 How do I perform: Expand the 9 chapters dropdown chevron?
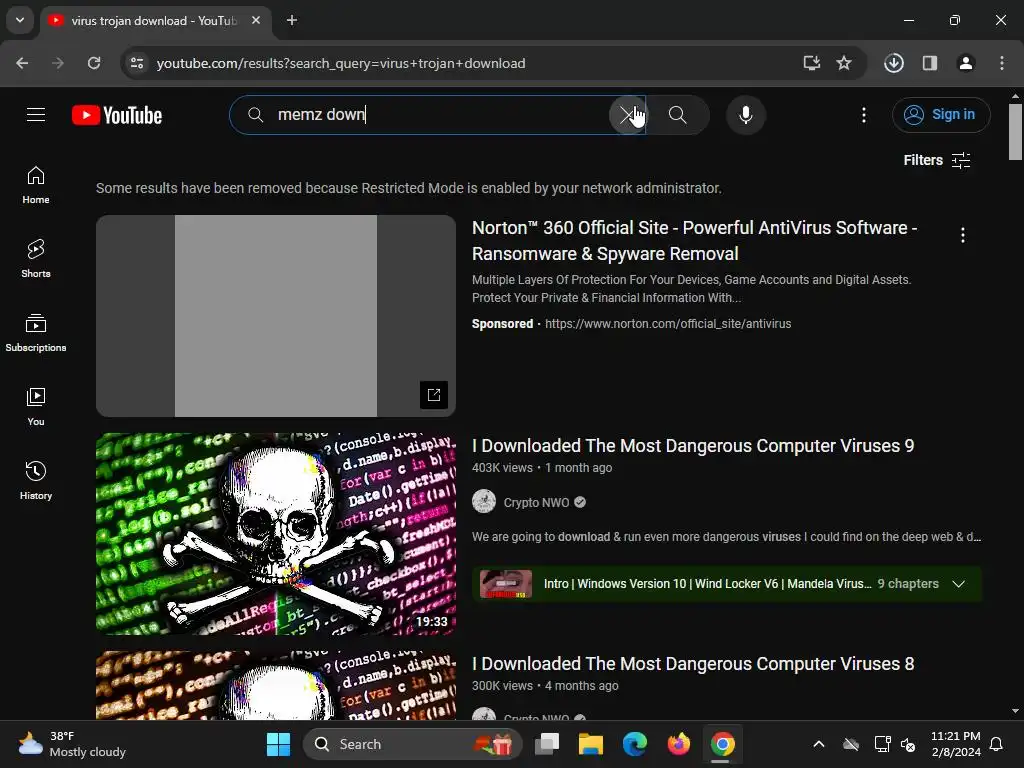pyautogui.click(x=958, y=584)
